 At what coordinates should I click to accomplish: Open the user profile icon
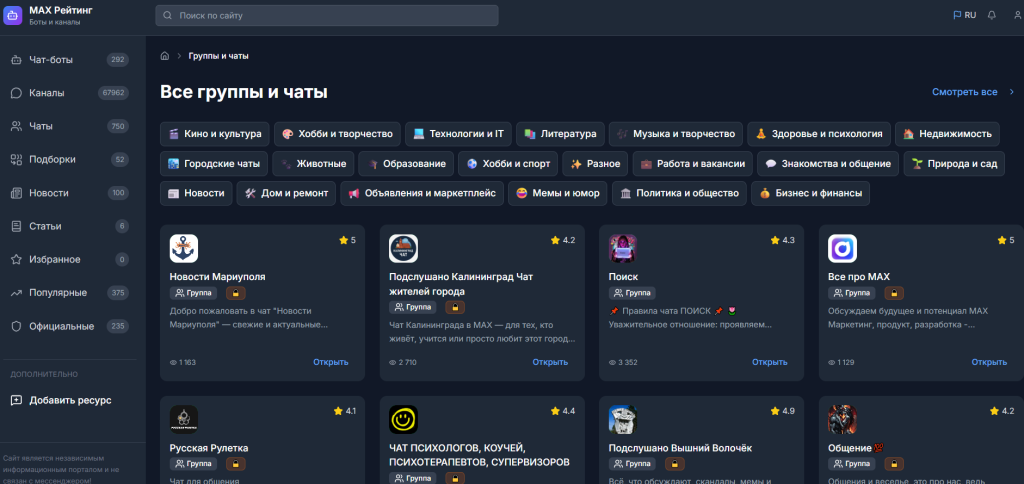point(1018,15)
